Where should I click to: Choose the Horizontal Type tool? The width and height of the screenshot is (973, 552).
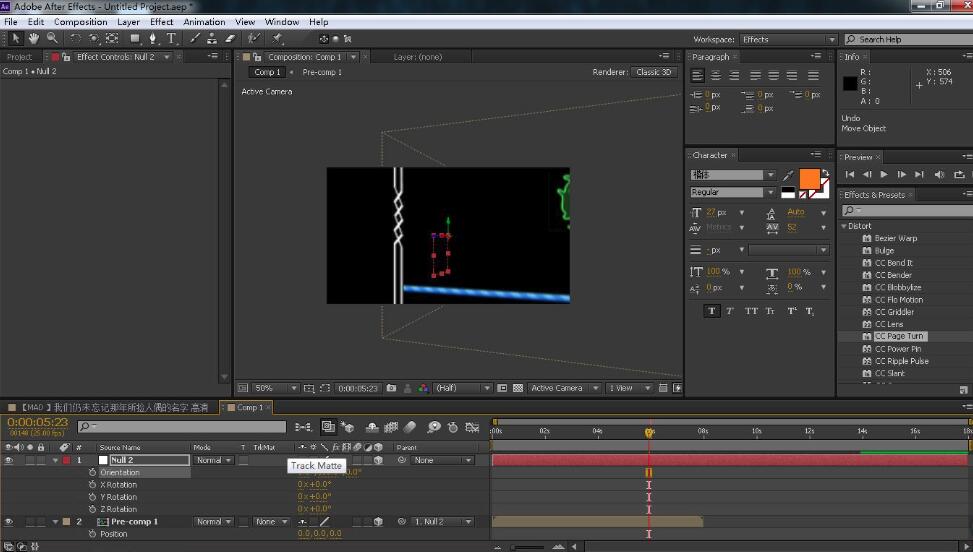tap(171, 39)
